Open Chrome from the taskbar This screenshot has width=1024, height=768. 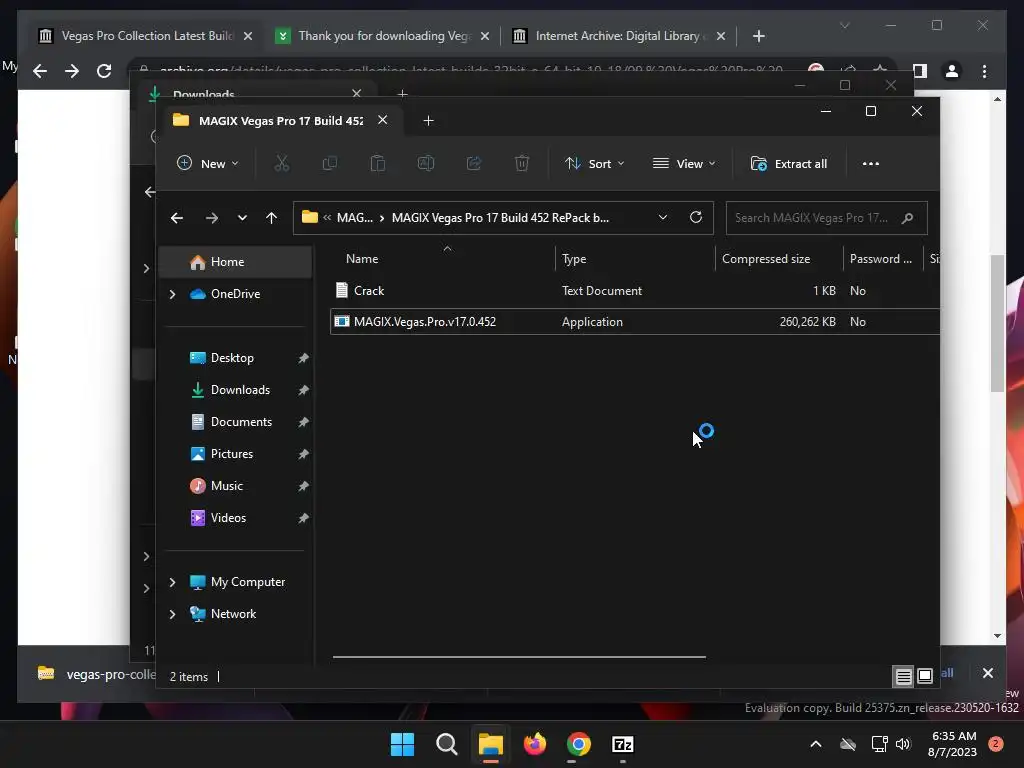[x=579, y=744]
